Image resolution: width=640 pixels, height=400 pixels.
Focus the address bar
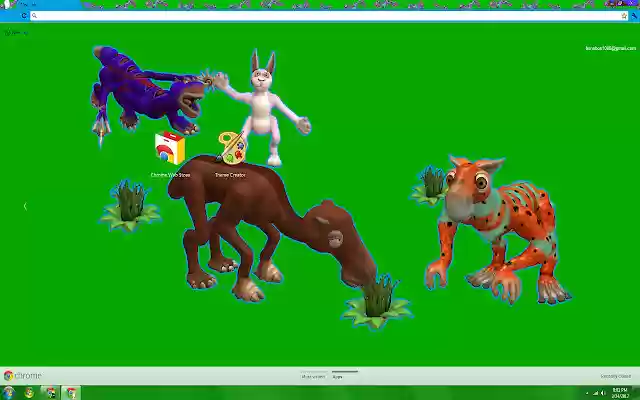coord(327,16)
